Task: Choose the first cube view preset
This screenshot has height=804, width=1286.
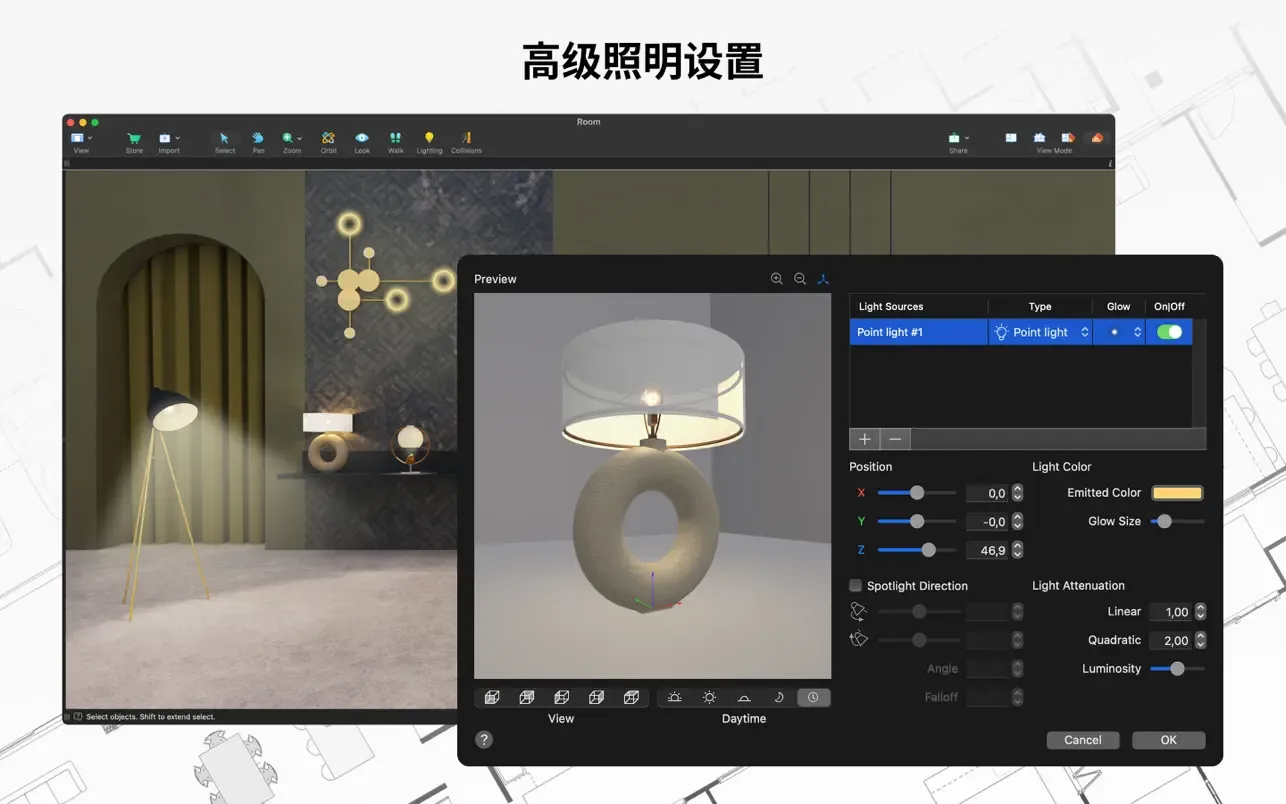Action: coord(492,698)
